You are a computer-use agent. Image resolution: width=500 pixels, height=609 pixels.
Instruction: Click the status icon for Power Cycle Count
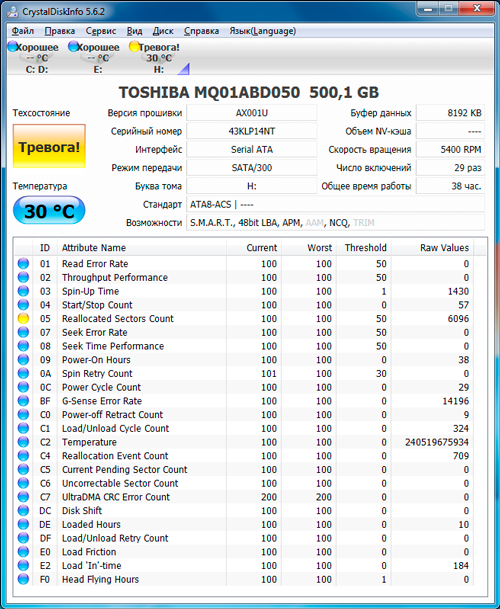[x=23, y=387]
